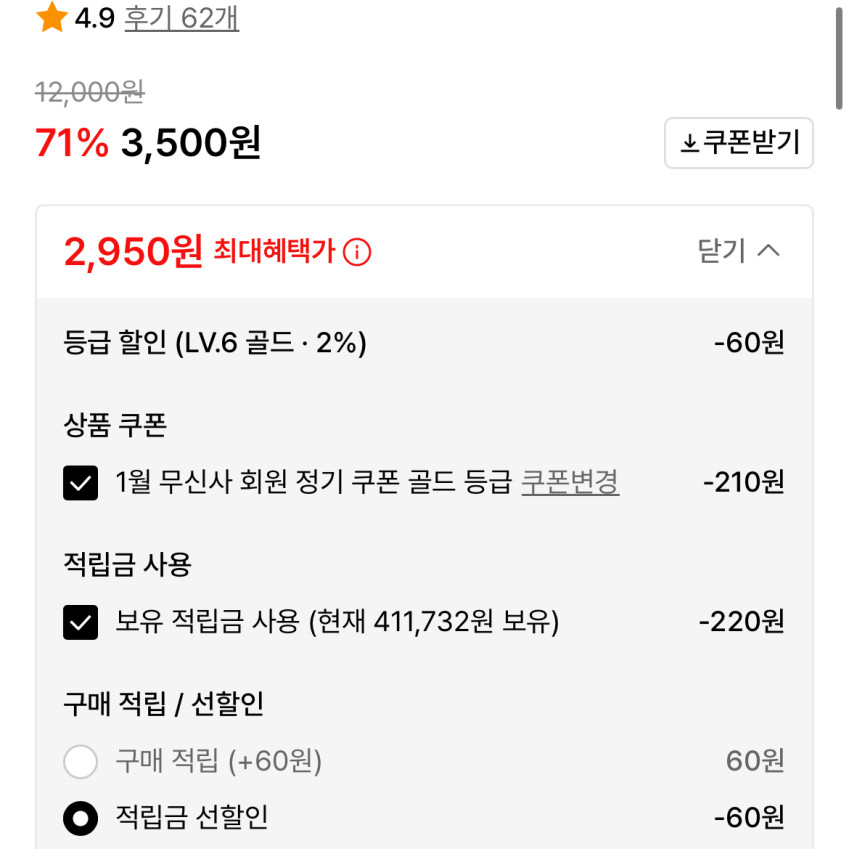Click the crossed-out 12,000원 original price
The image size is (849, 849).
(x=90, y=93)
